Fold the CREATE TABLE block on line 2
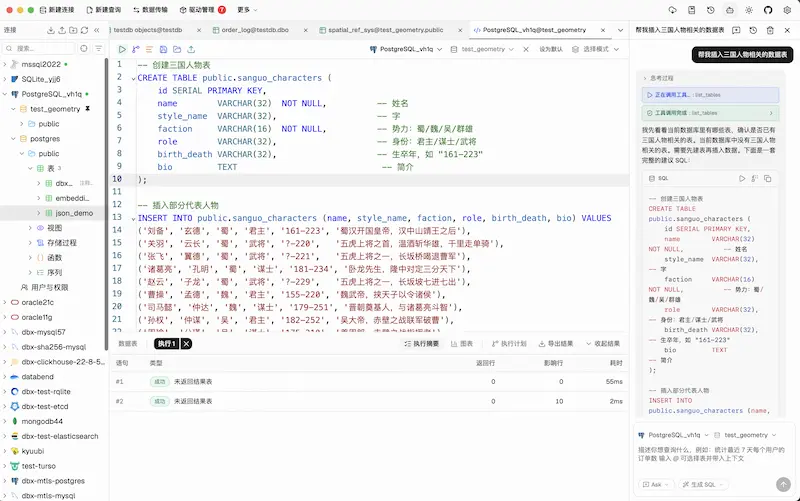 coord(133,79)
